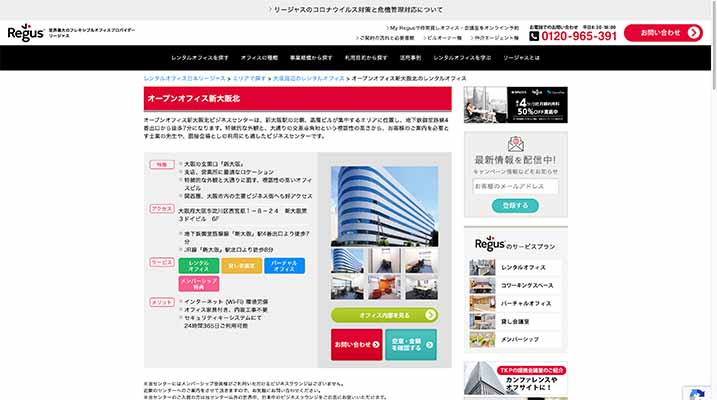Viewport: 717px width, 400px height.
Task: Open 貸し会議室 in the service plan list
Action: [x=515, y=321]
